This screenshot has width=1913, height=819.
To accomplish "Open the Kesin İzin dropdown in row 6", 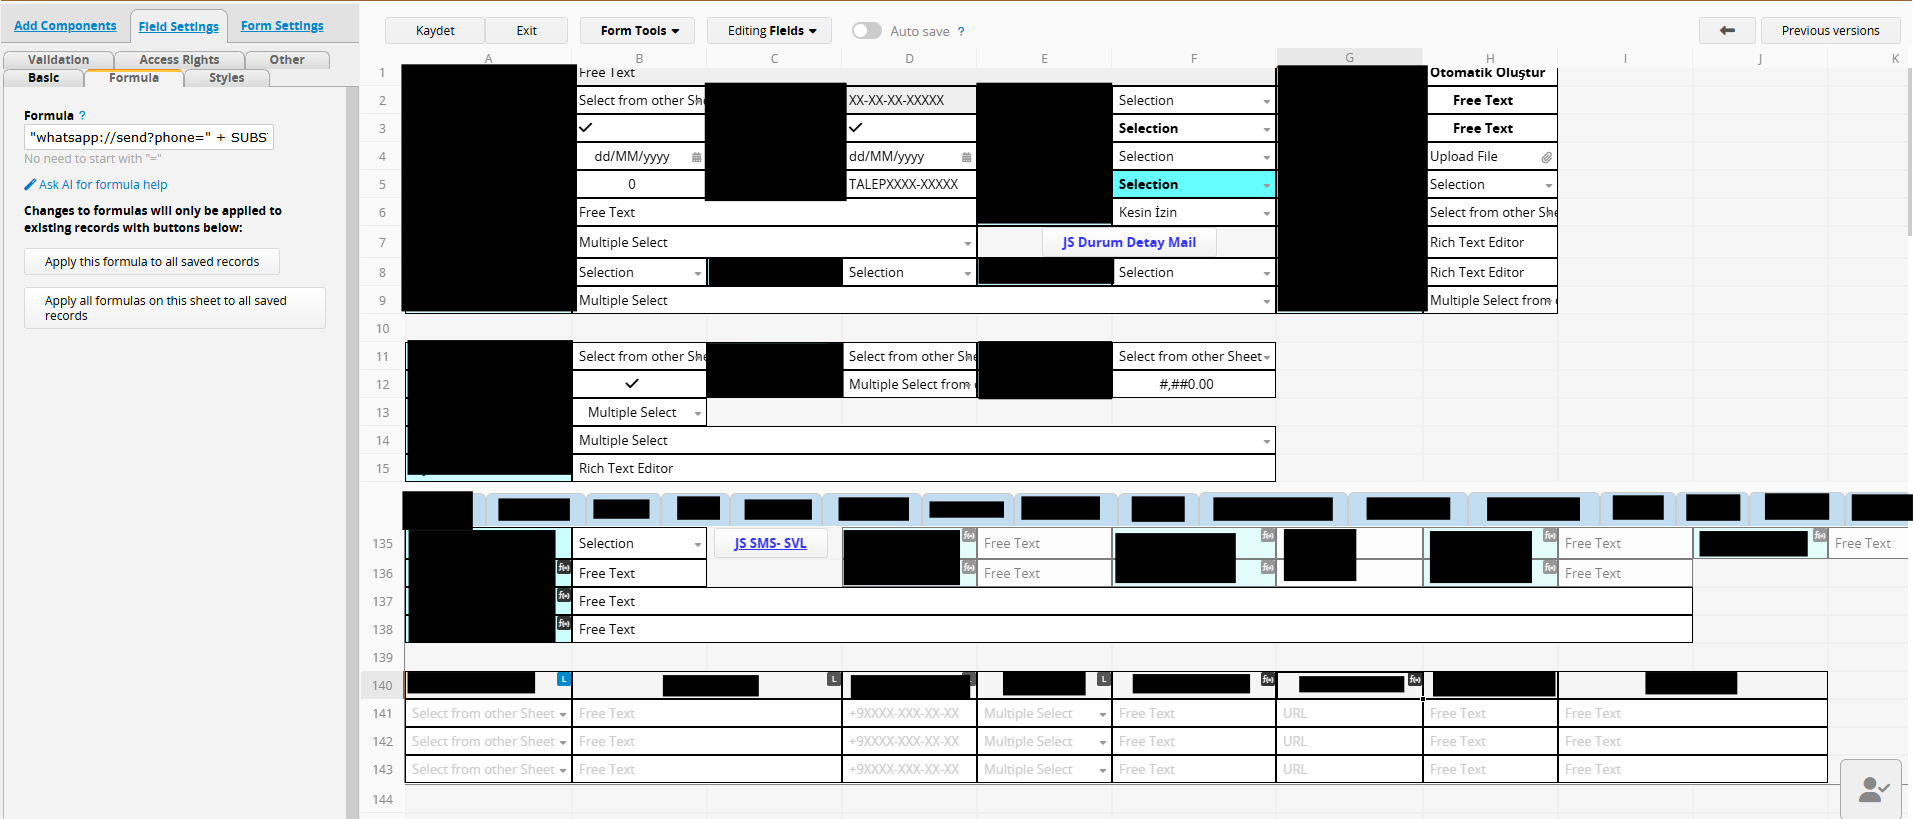I will click(1266, 213).
